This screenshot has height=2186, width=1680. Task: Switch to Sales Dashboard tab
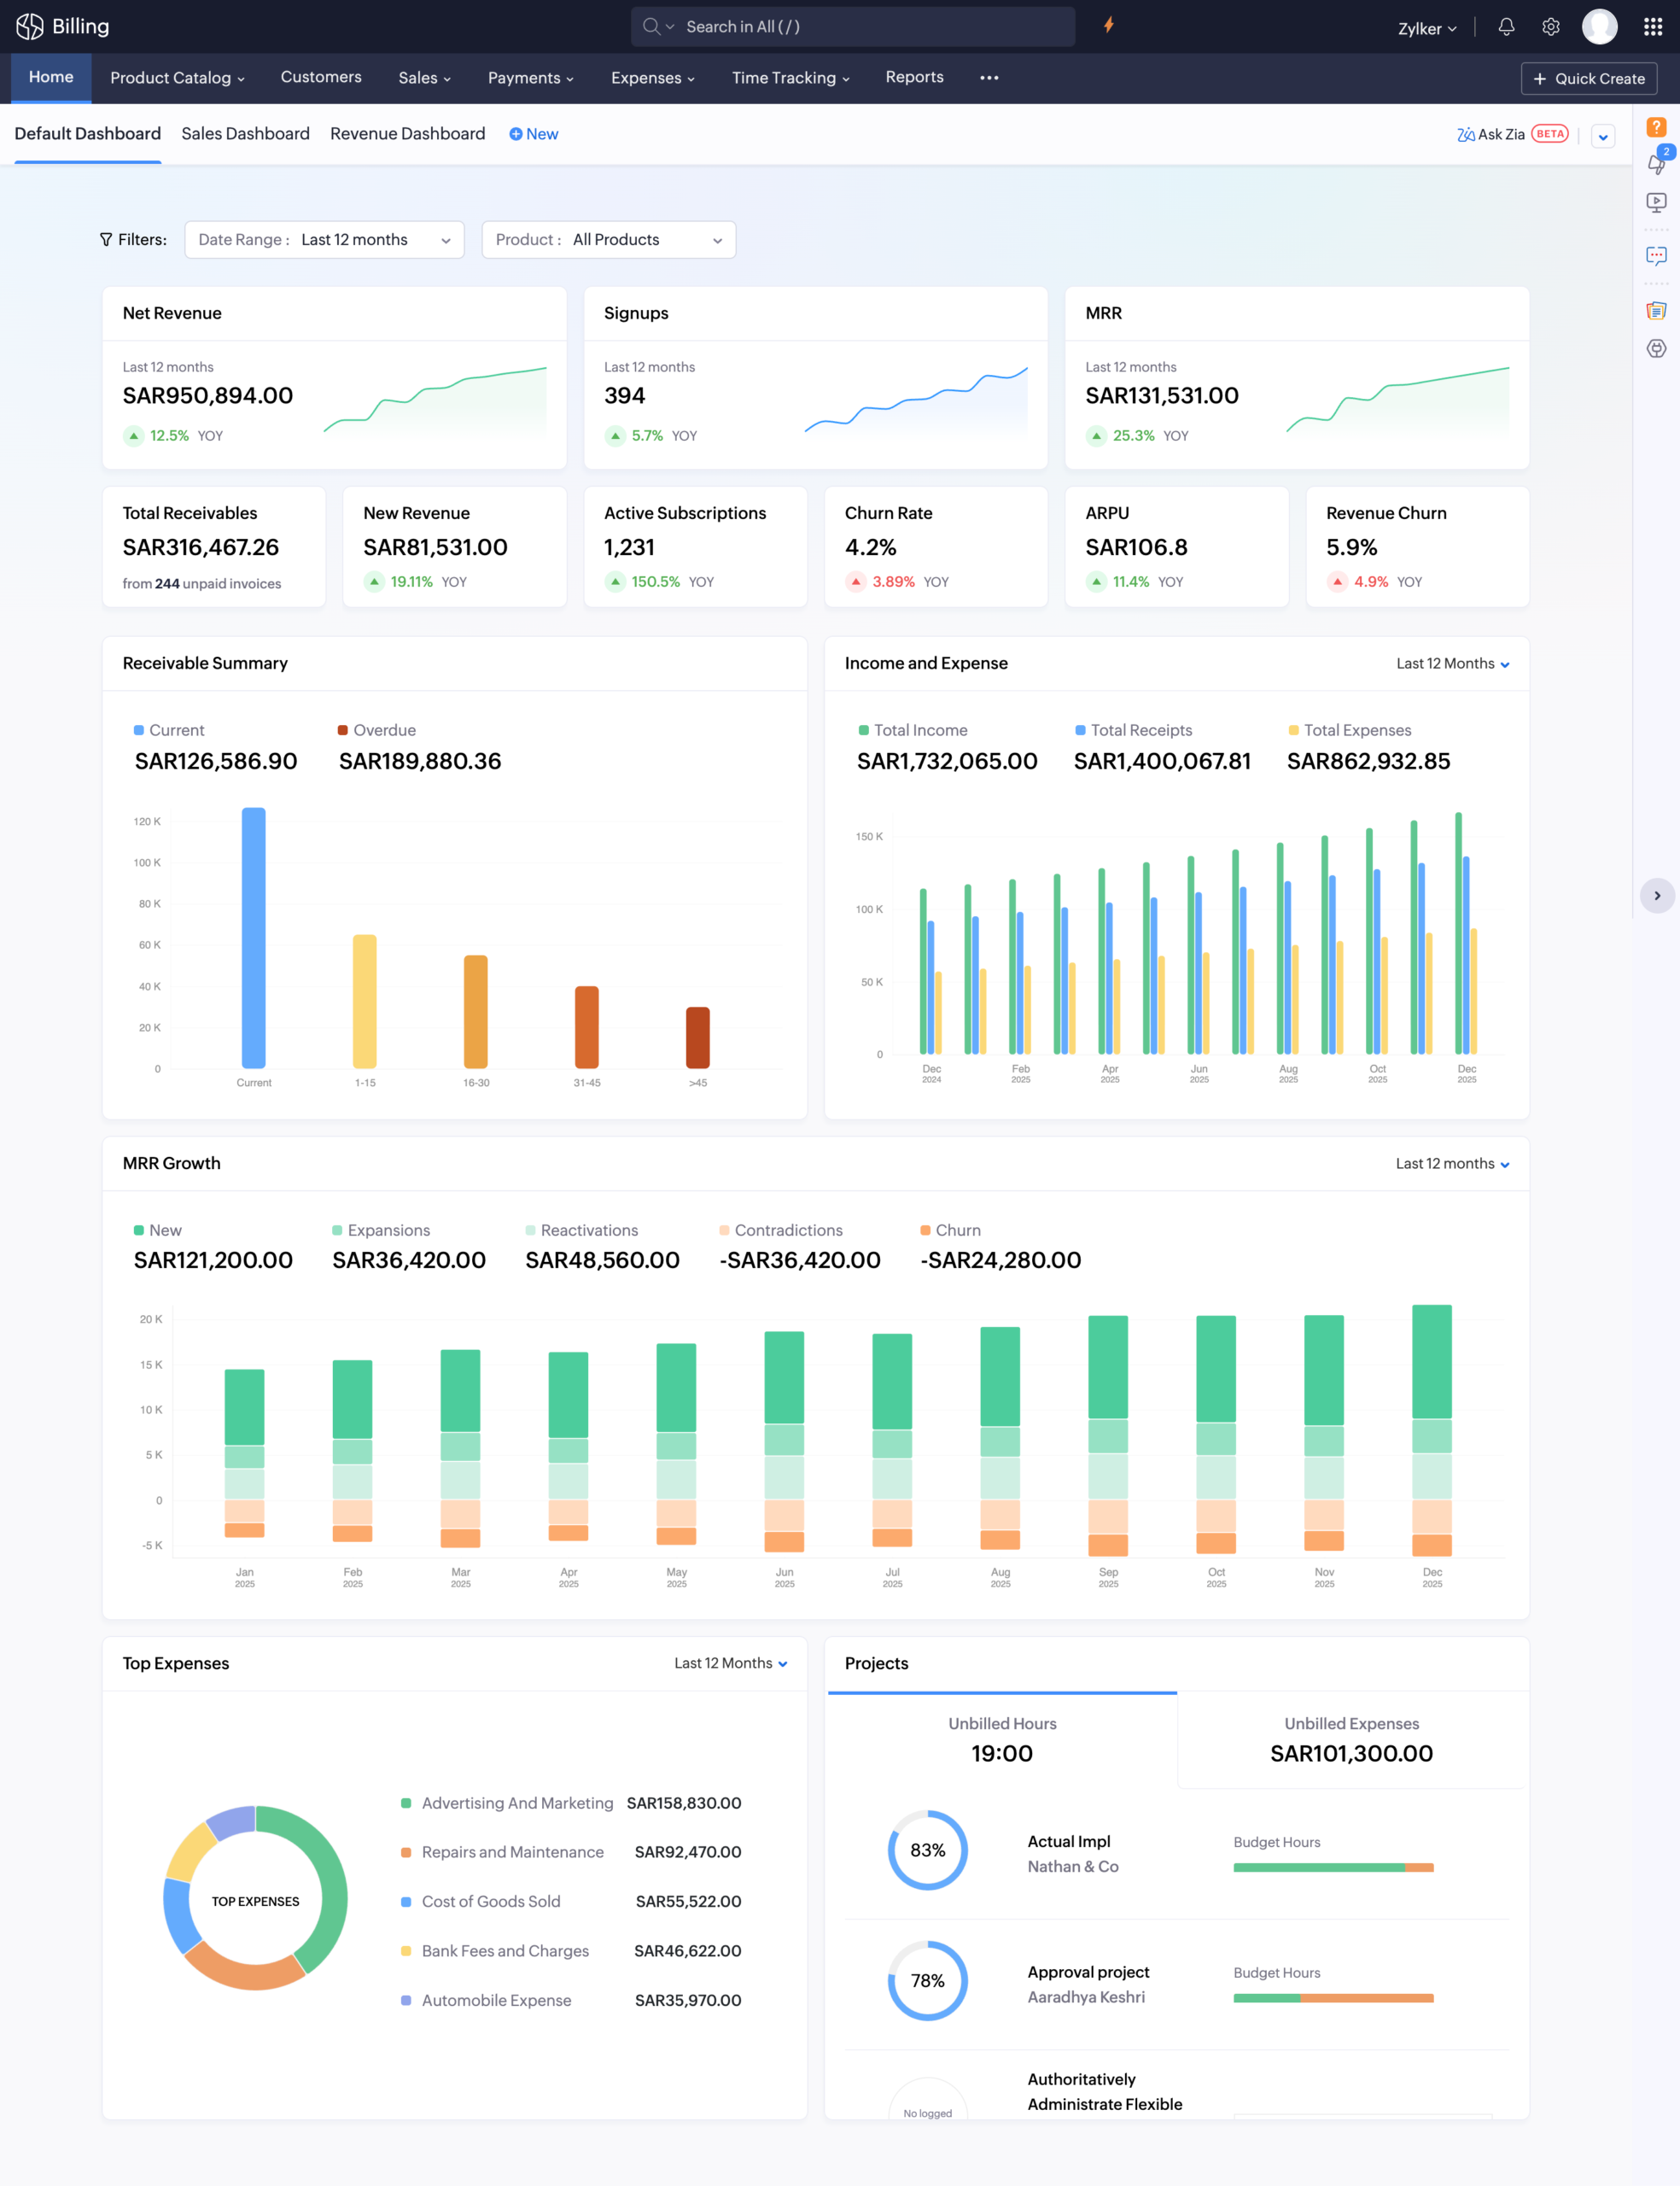click(x=245, y=134)
